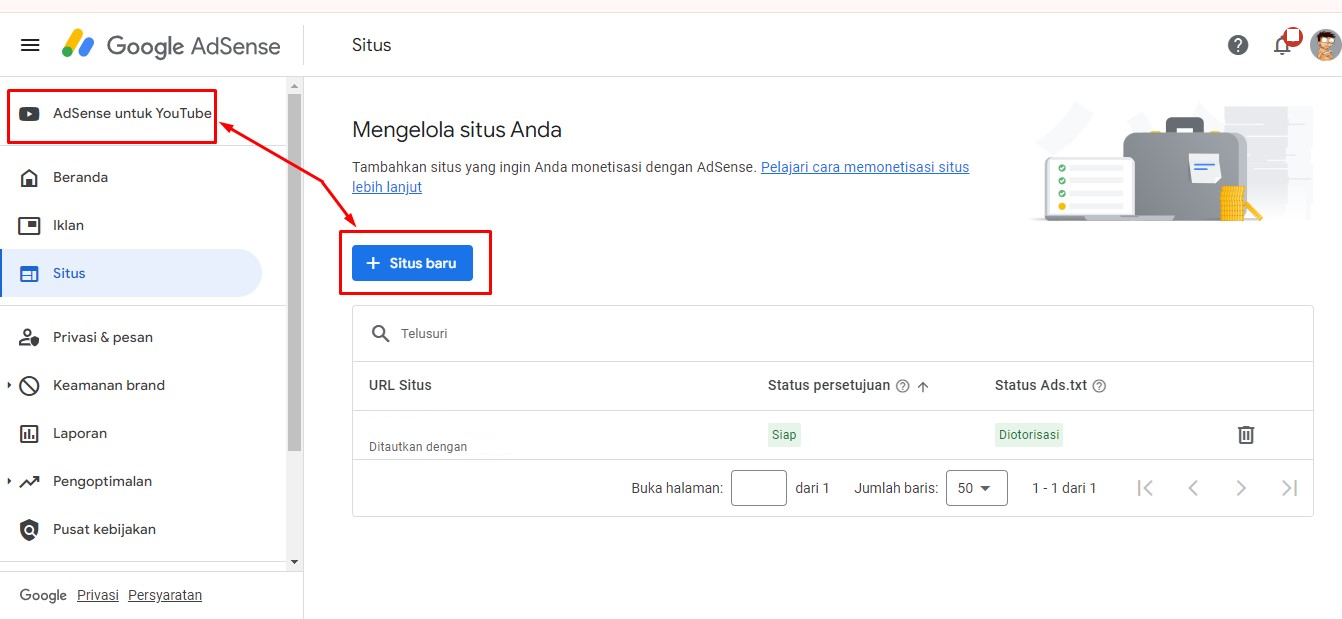Expand the Pengoptimalan submenu arrow
The height and width of the screenshot is (619, 1342).
point(9,482)
